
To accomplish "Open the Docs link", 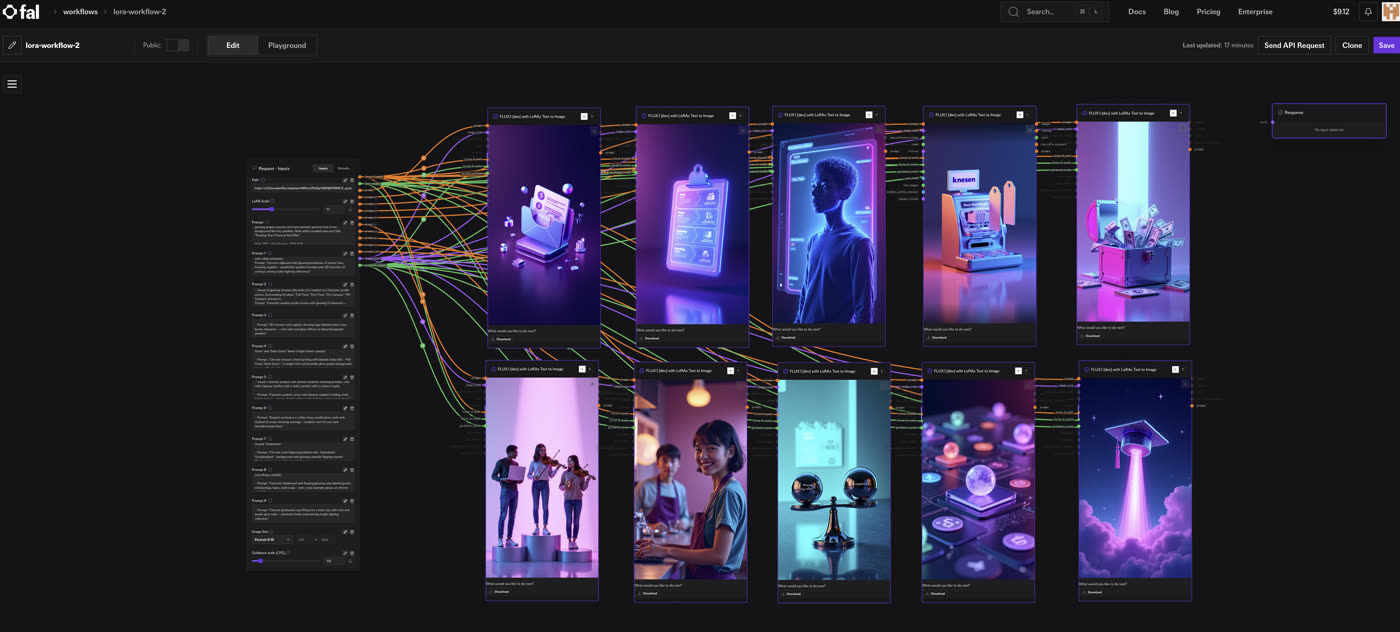I will (x=1137, y=12).
